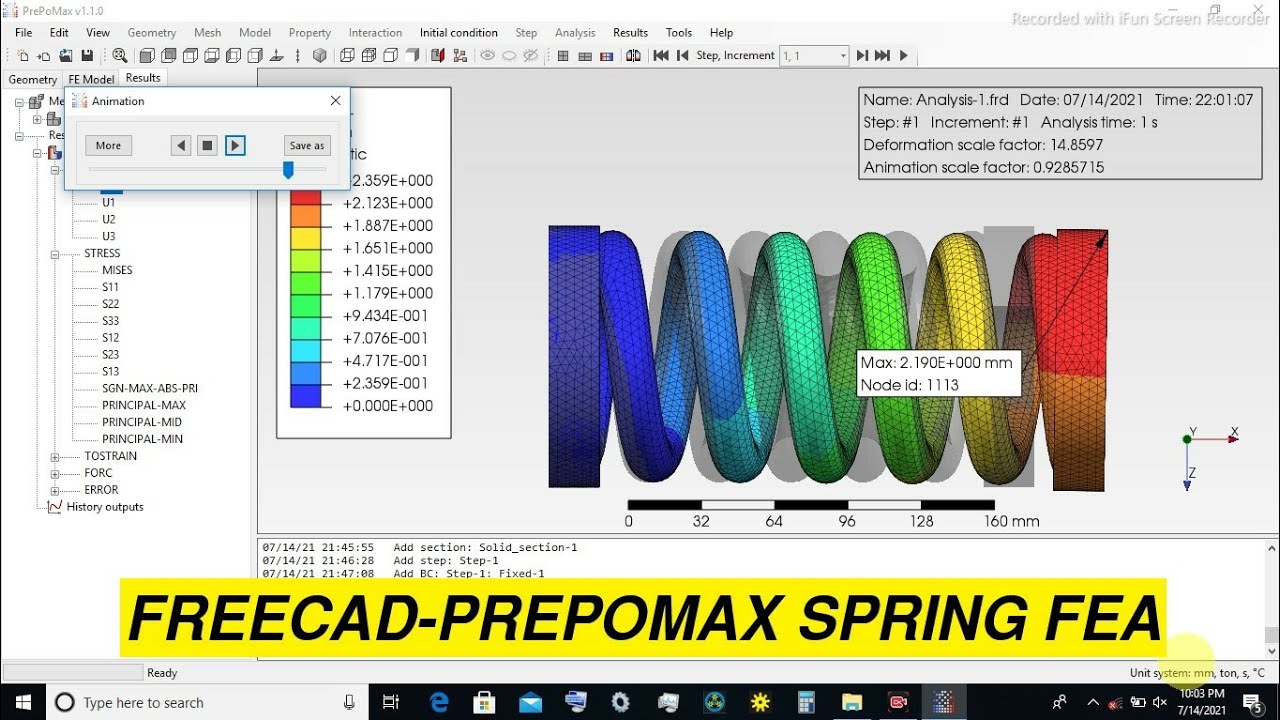Click the Invert visible parts eye icon
The image size is (1280, 720).
click(x=531, y=56)
